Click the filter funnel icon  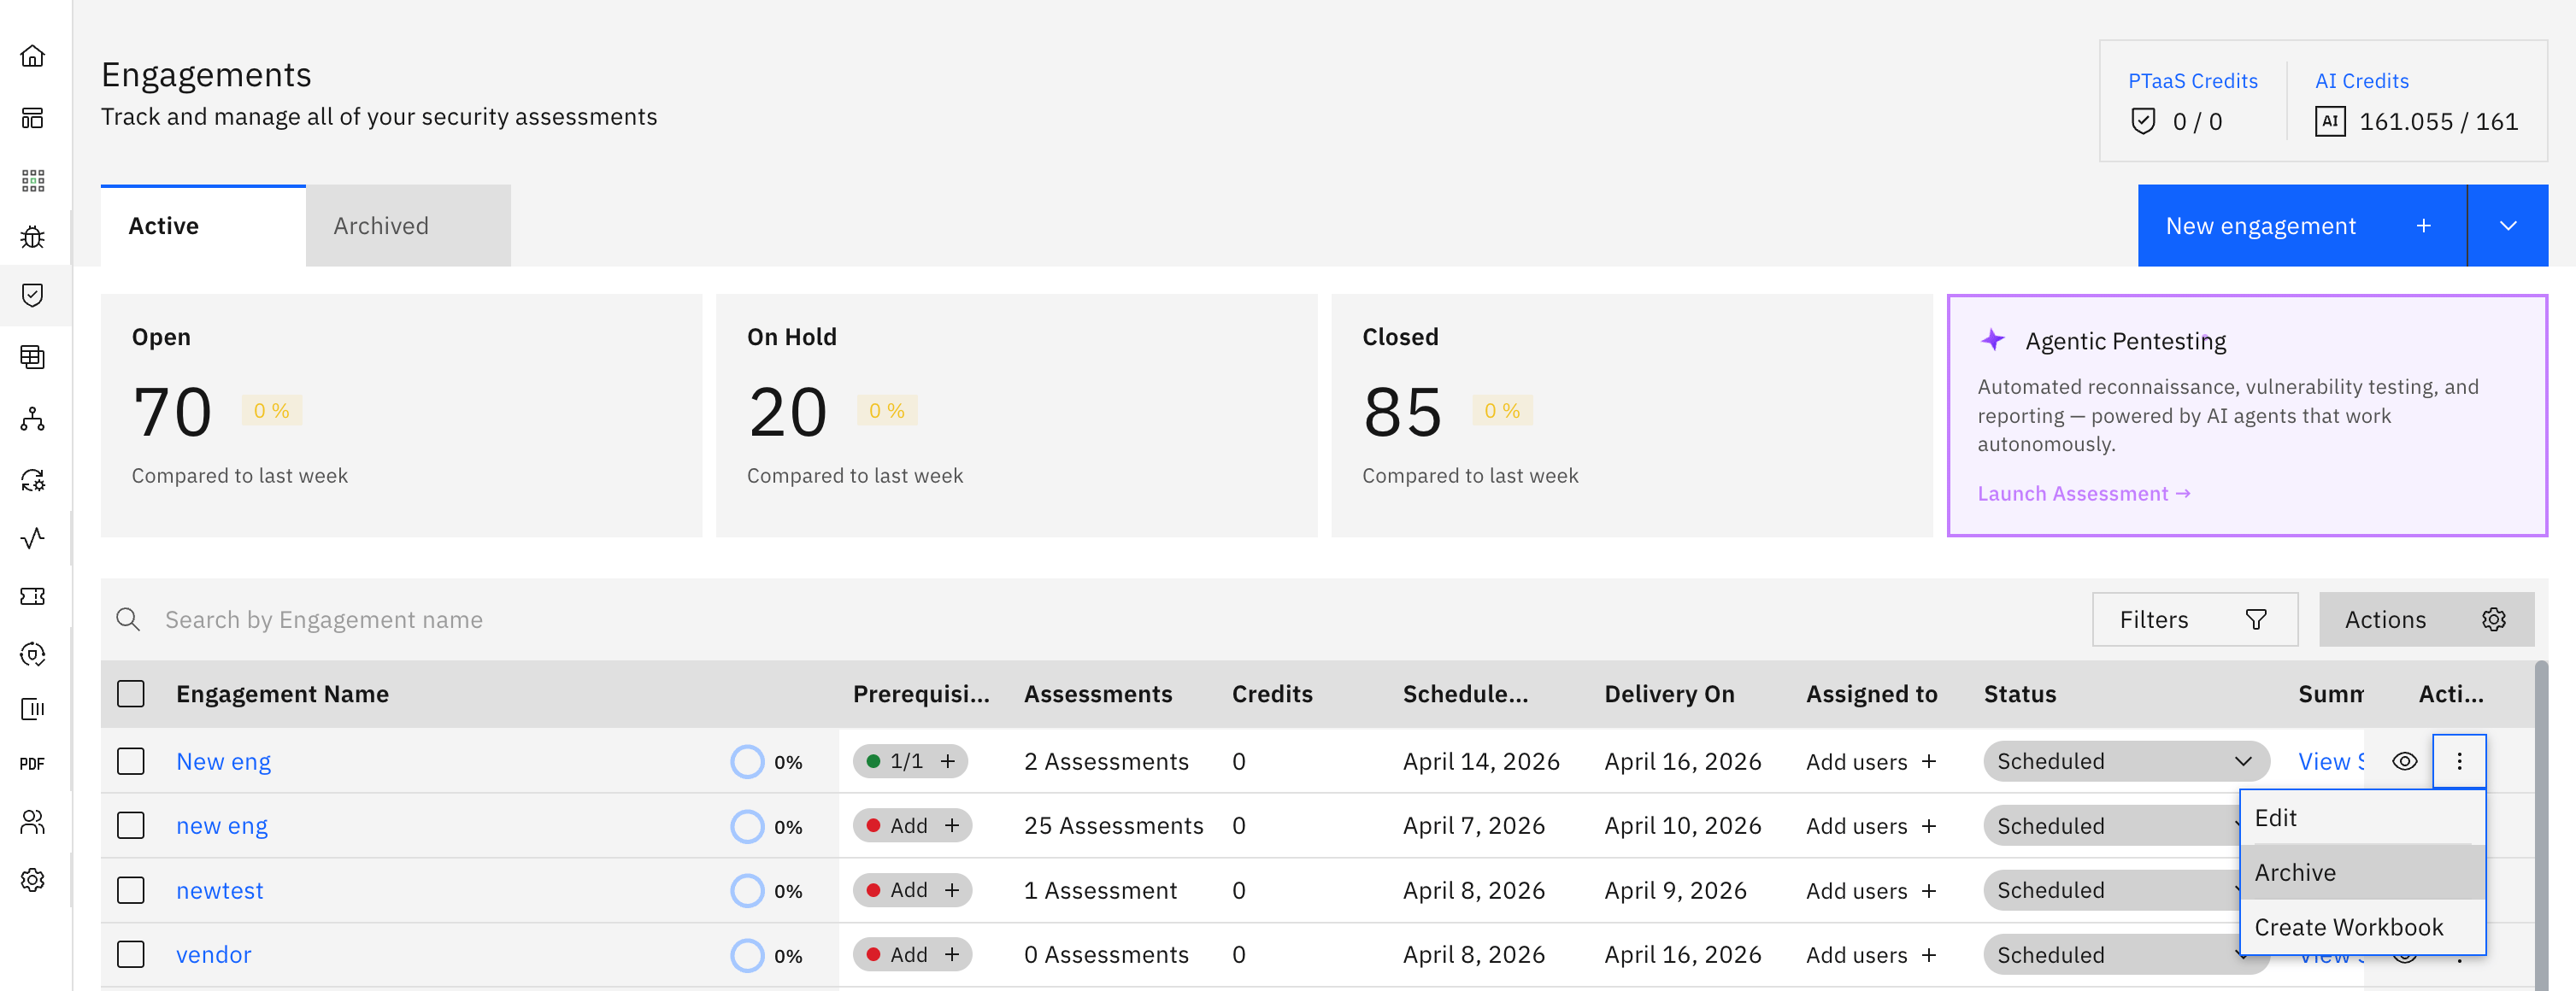[x=2255, y=620]
